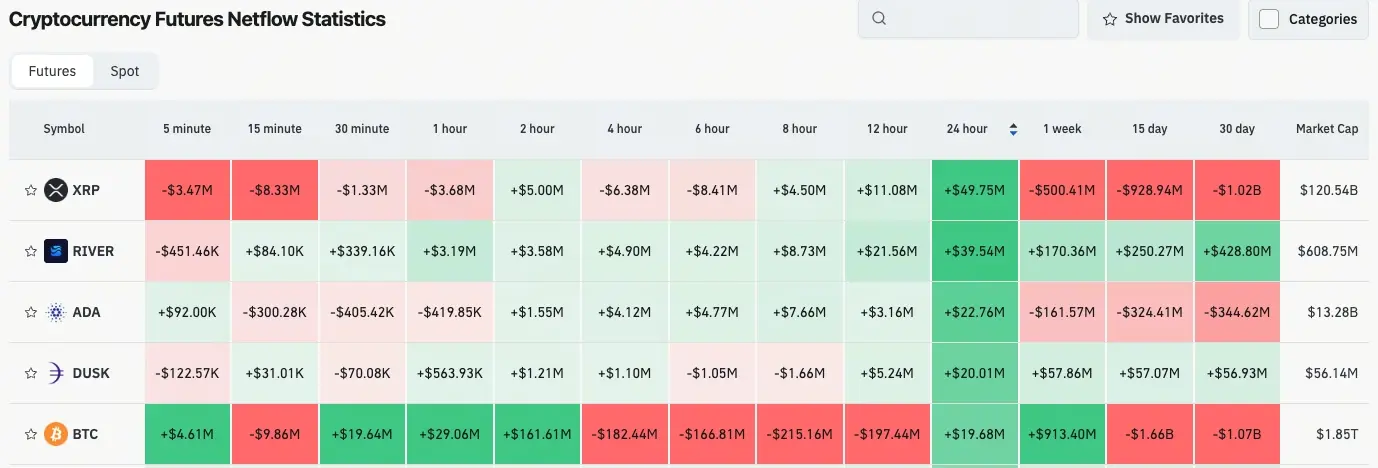1378x468 pixels.
Task: Click the Symbol column header
Action: (x=64, y=129)
